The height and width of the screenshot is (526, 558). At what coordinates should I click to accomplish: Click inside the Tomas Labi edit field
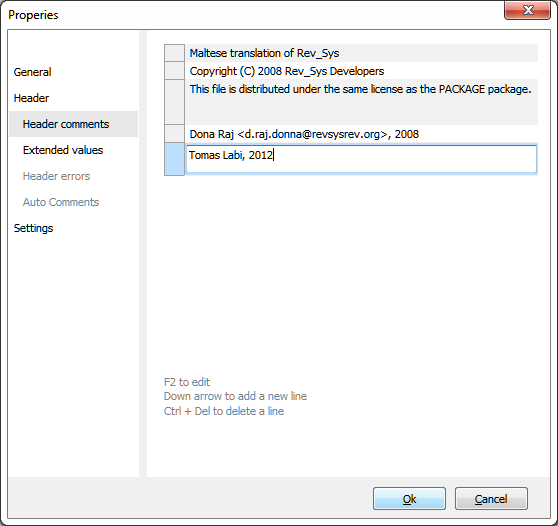point(361,159)
